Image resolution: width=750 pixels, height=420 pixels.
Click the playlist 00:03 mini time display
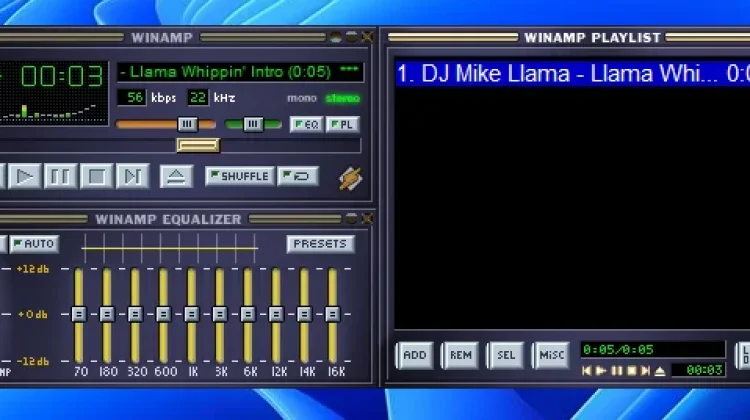pyautogui.click(x=700, y=370)
